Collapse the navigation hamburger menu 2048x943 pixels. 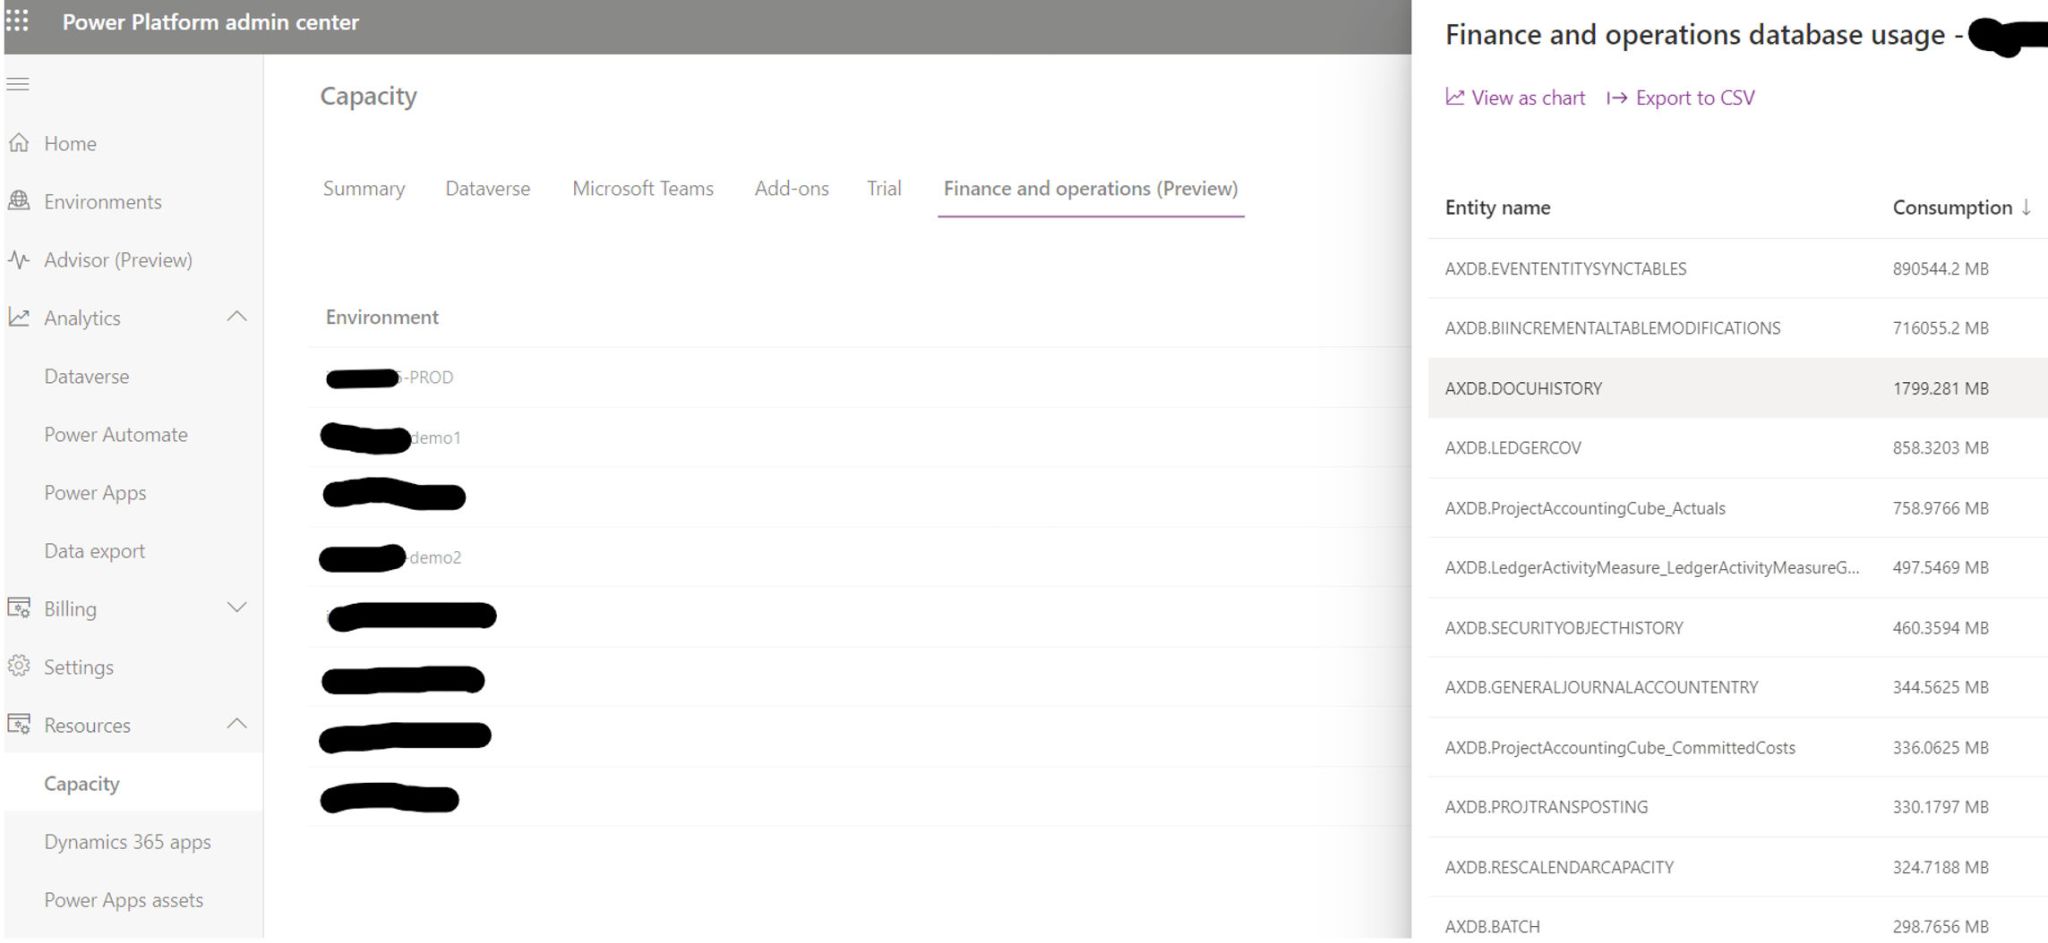(x=18, y=84)
